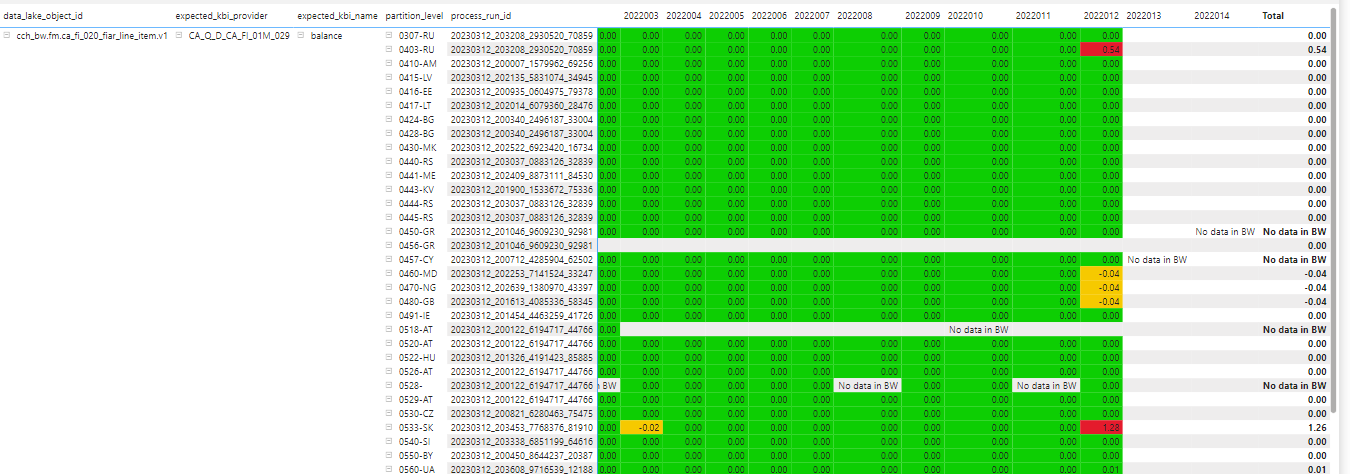This screenshot has height=474, width=1350.
Task: Select run id 20230312_201454_4463259_41726
Action: pyautogui.click(x=522, y=315)
